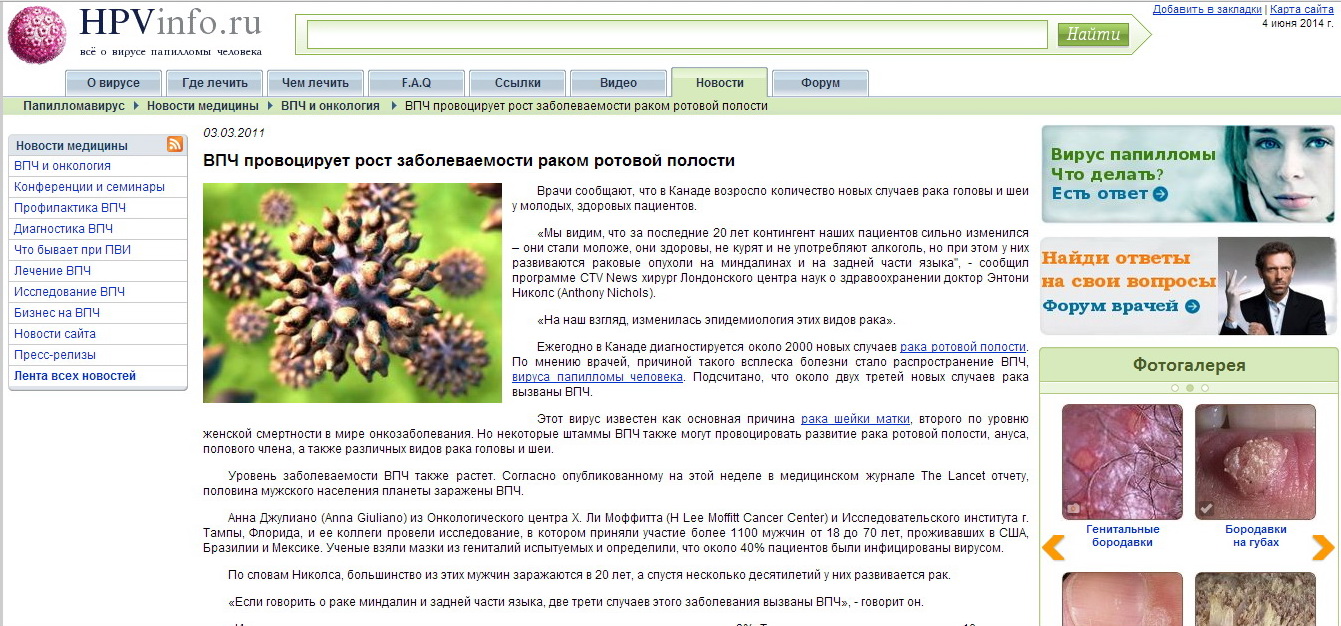The image size is (1341, 626).
Task: Go to previous photo gallery slide arrow
Action: tap(1053, 548)
